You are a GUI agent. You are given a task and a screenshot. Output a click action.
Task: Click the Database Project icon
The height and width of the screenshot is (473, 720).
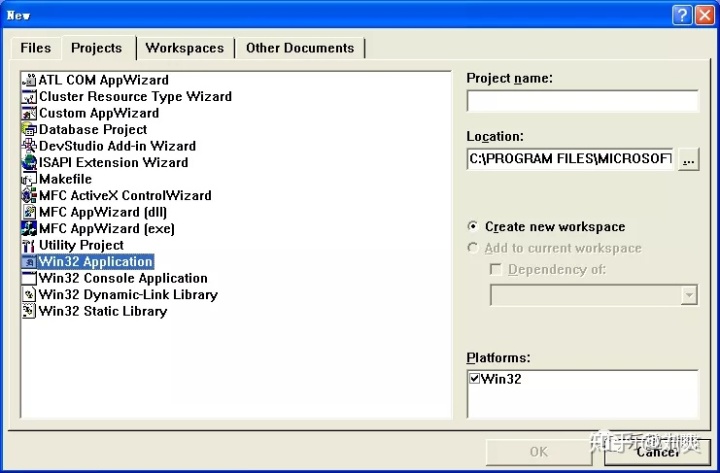29,130
